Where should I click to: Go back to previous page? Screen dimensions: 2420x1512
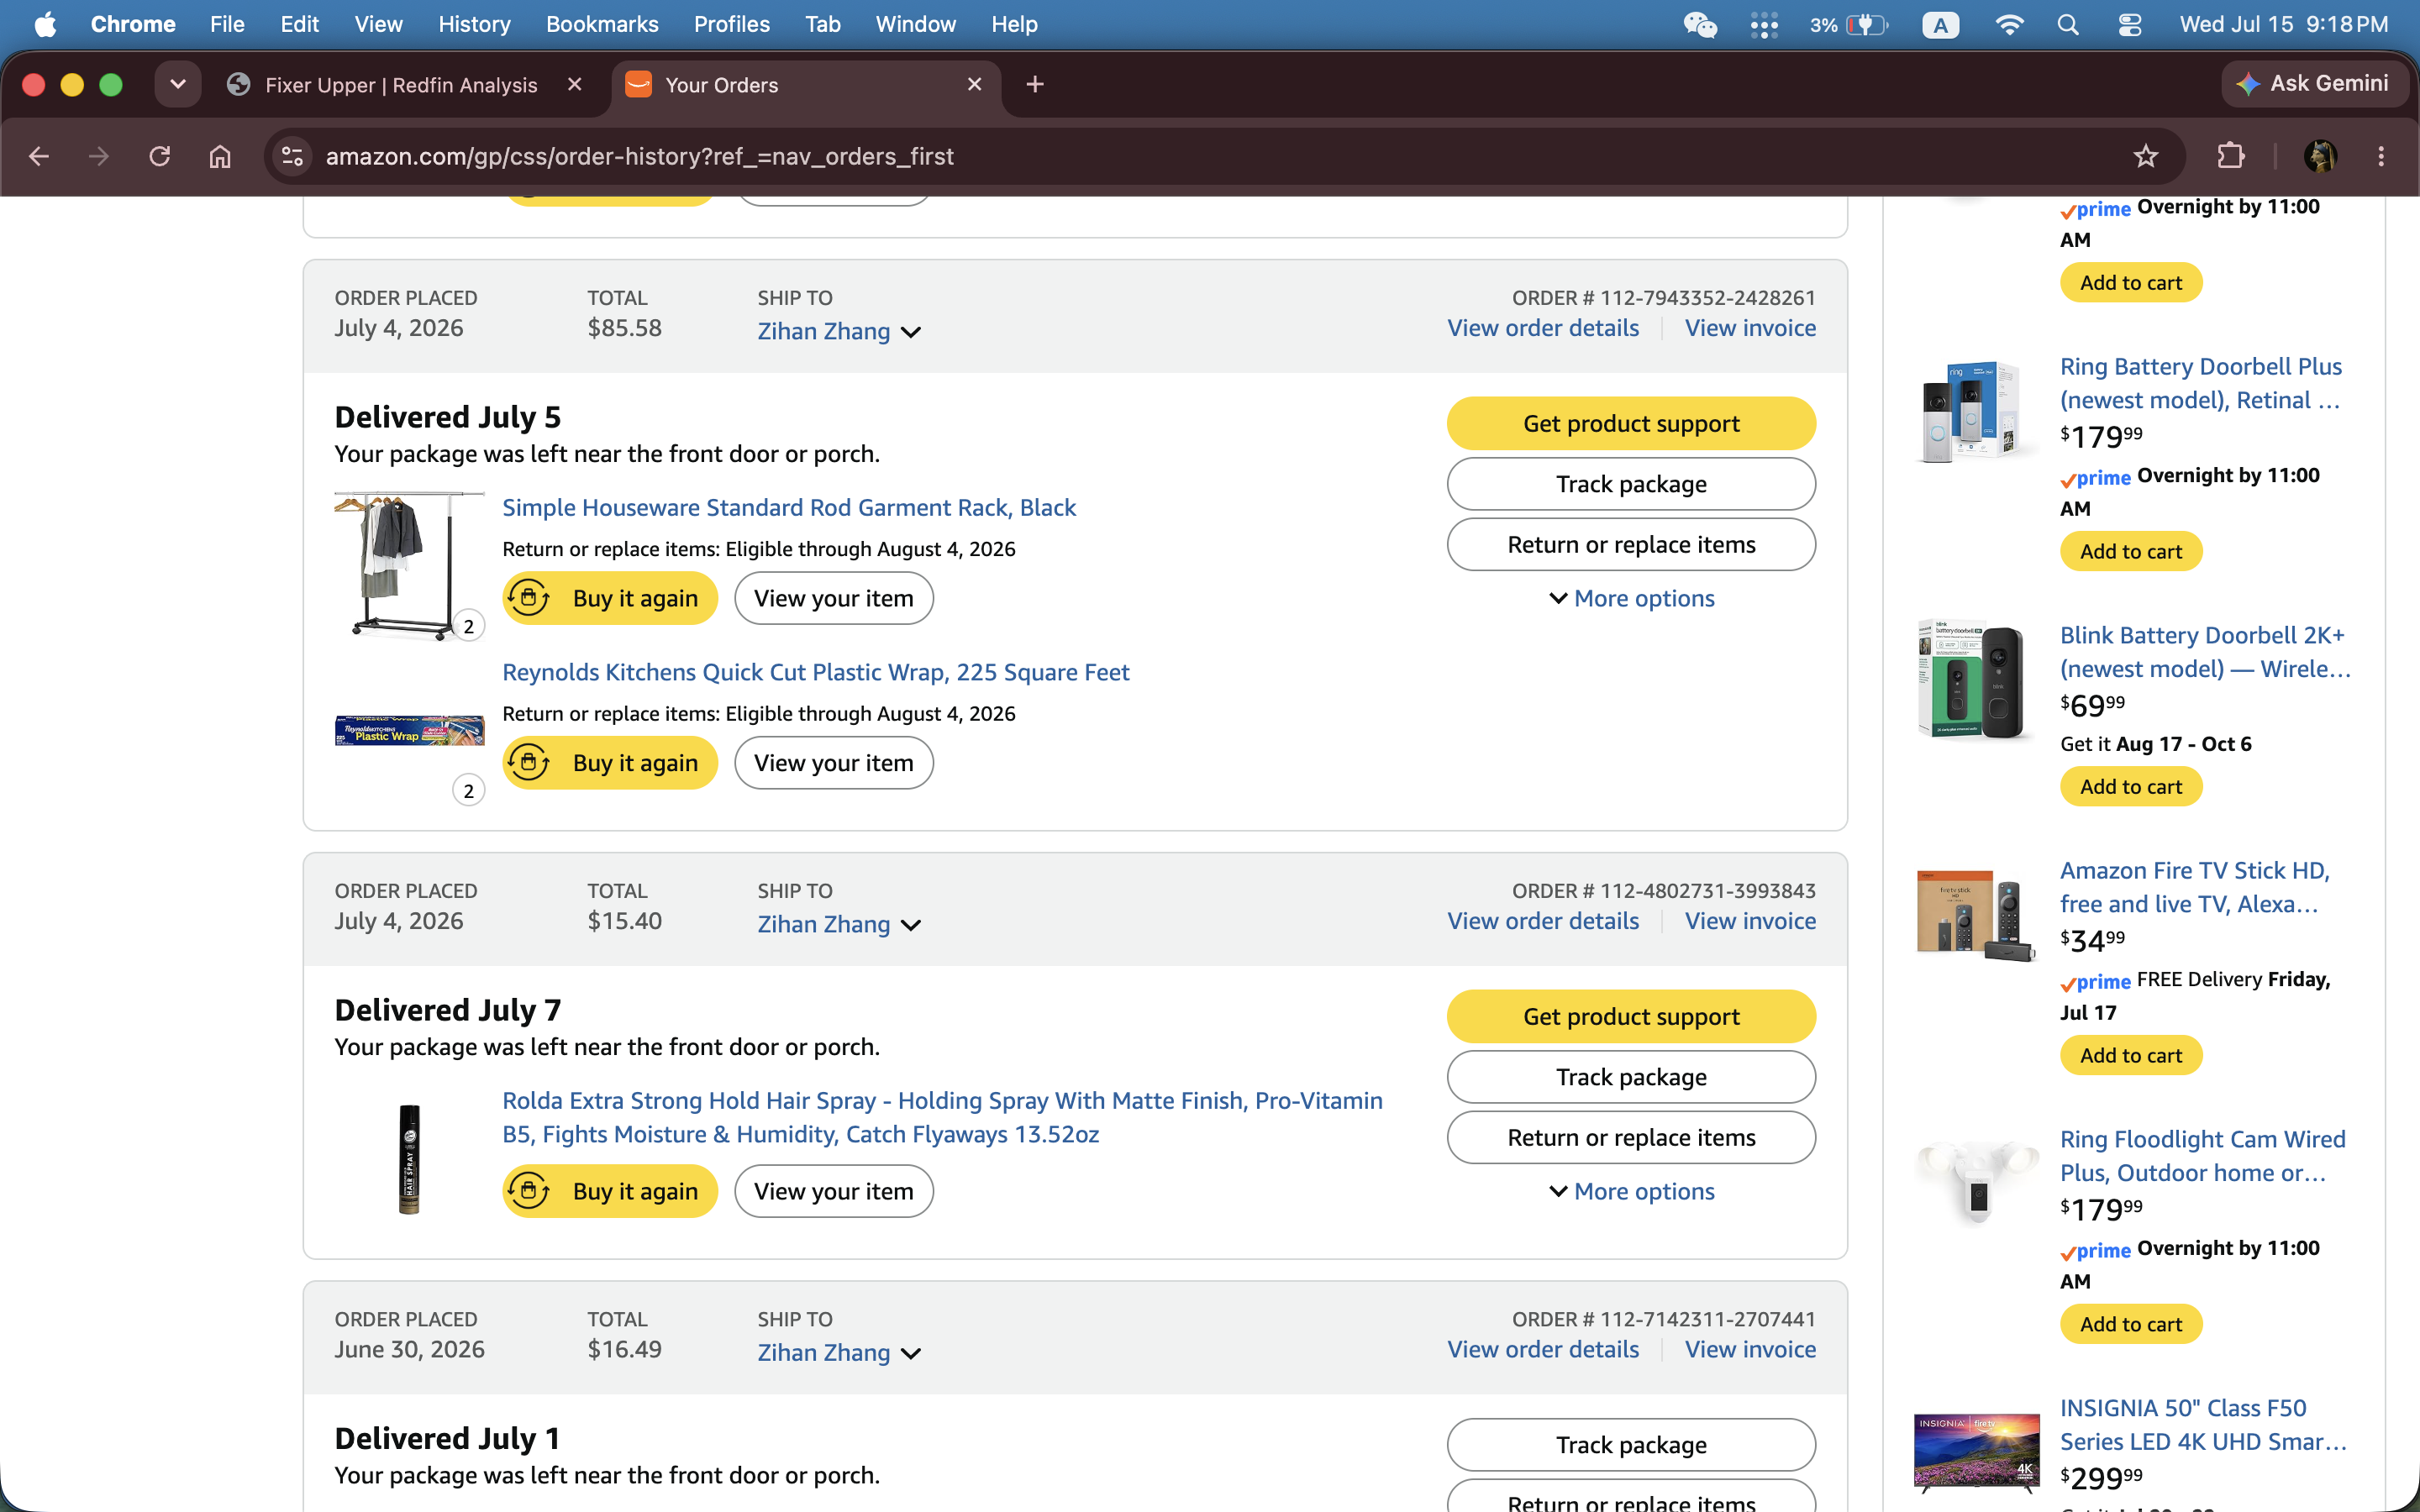[x=39, y=156]
